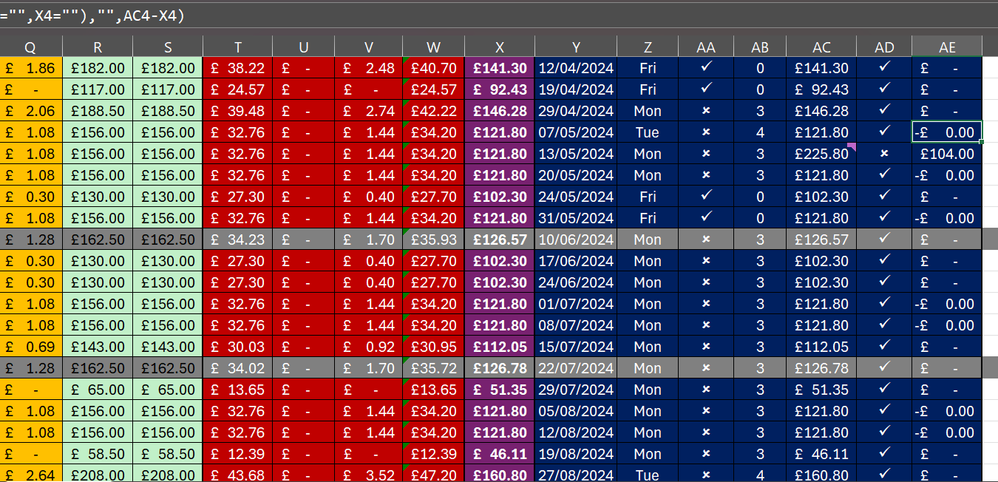The height and width of the screenshot is (482, 998).
Task: Select column header X
Action: (500, 47)
